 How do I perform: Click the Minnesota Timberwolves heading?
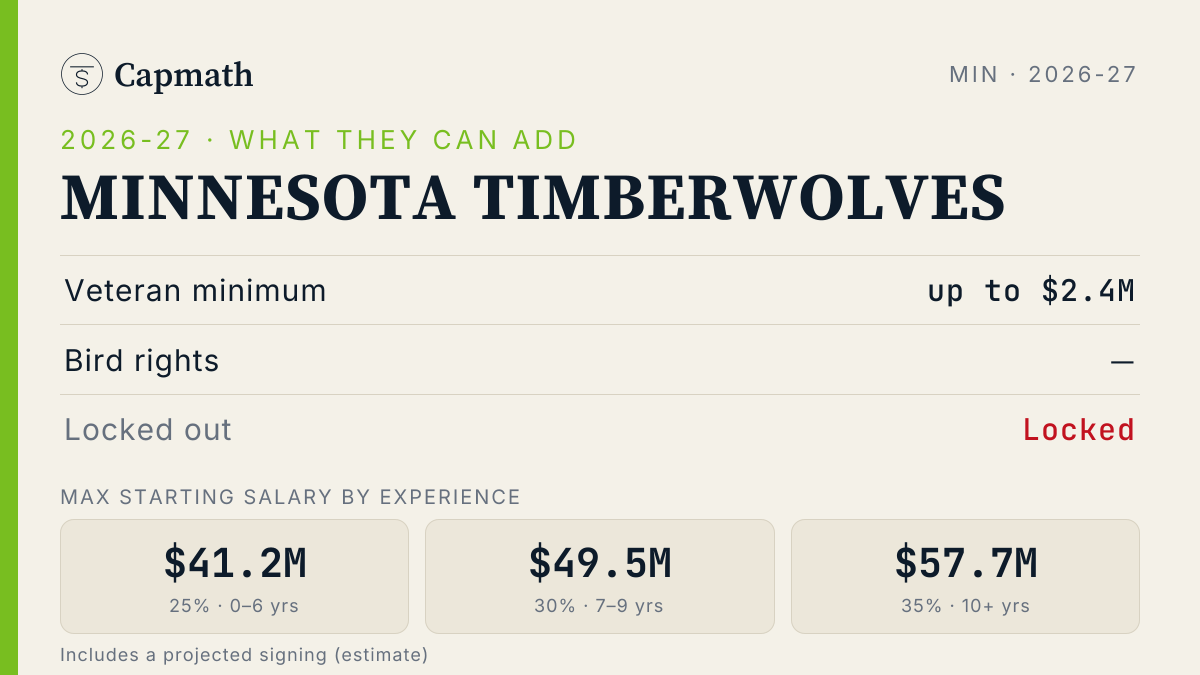533,198
